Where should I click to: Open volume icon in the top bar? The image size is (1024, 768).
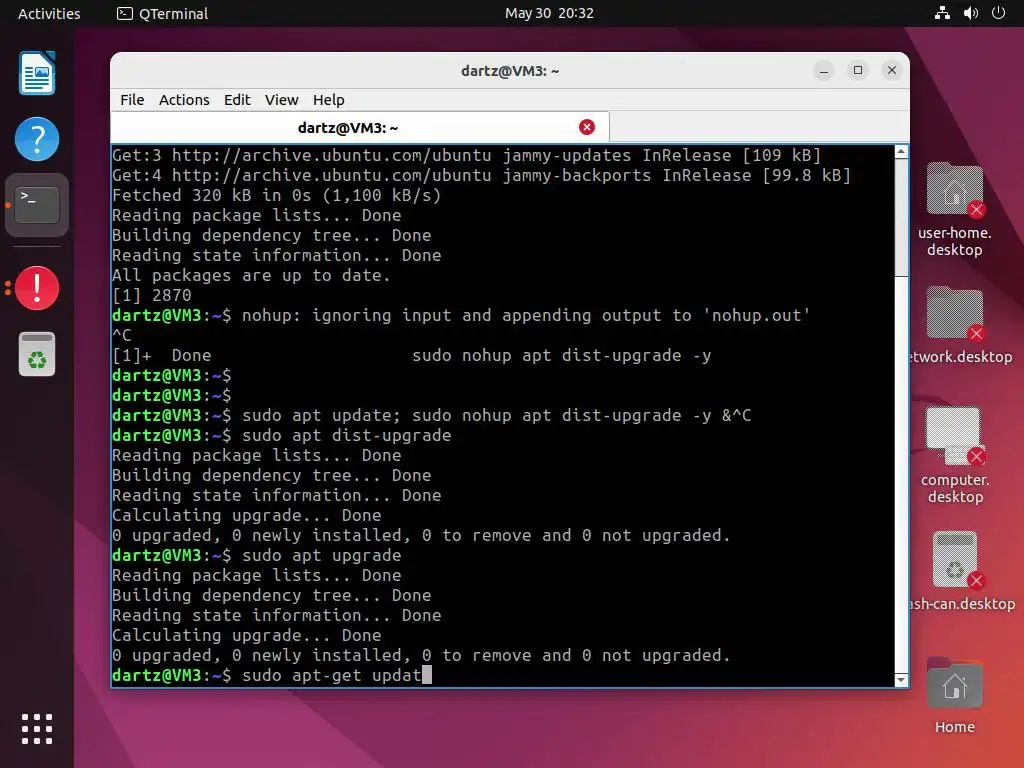[x=970, y=13]
